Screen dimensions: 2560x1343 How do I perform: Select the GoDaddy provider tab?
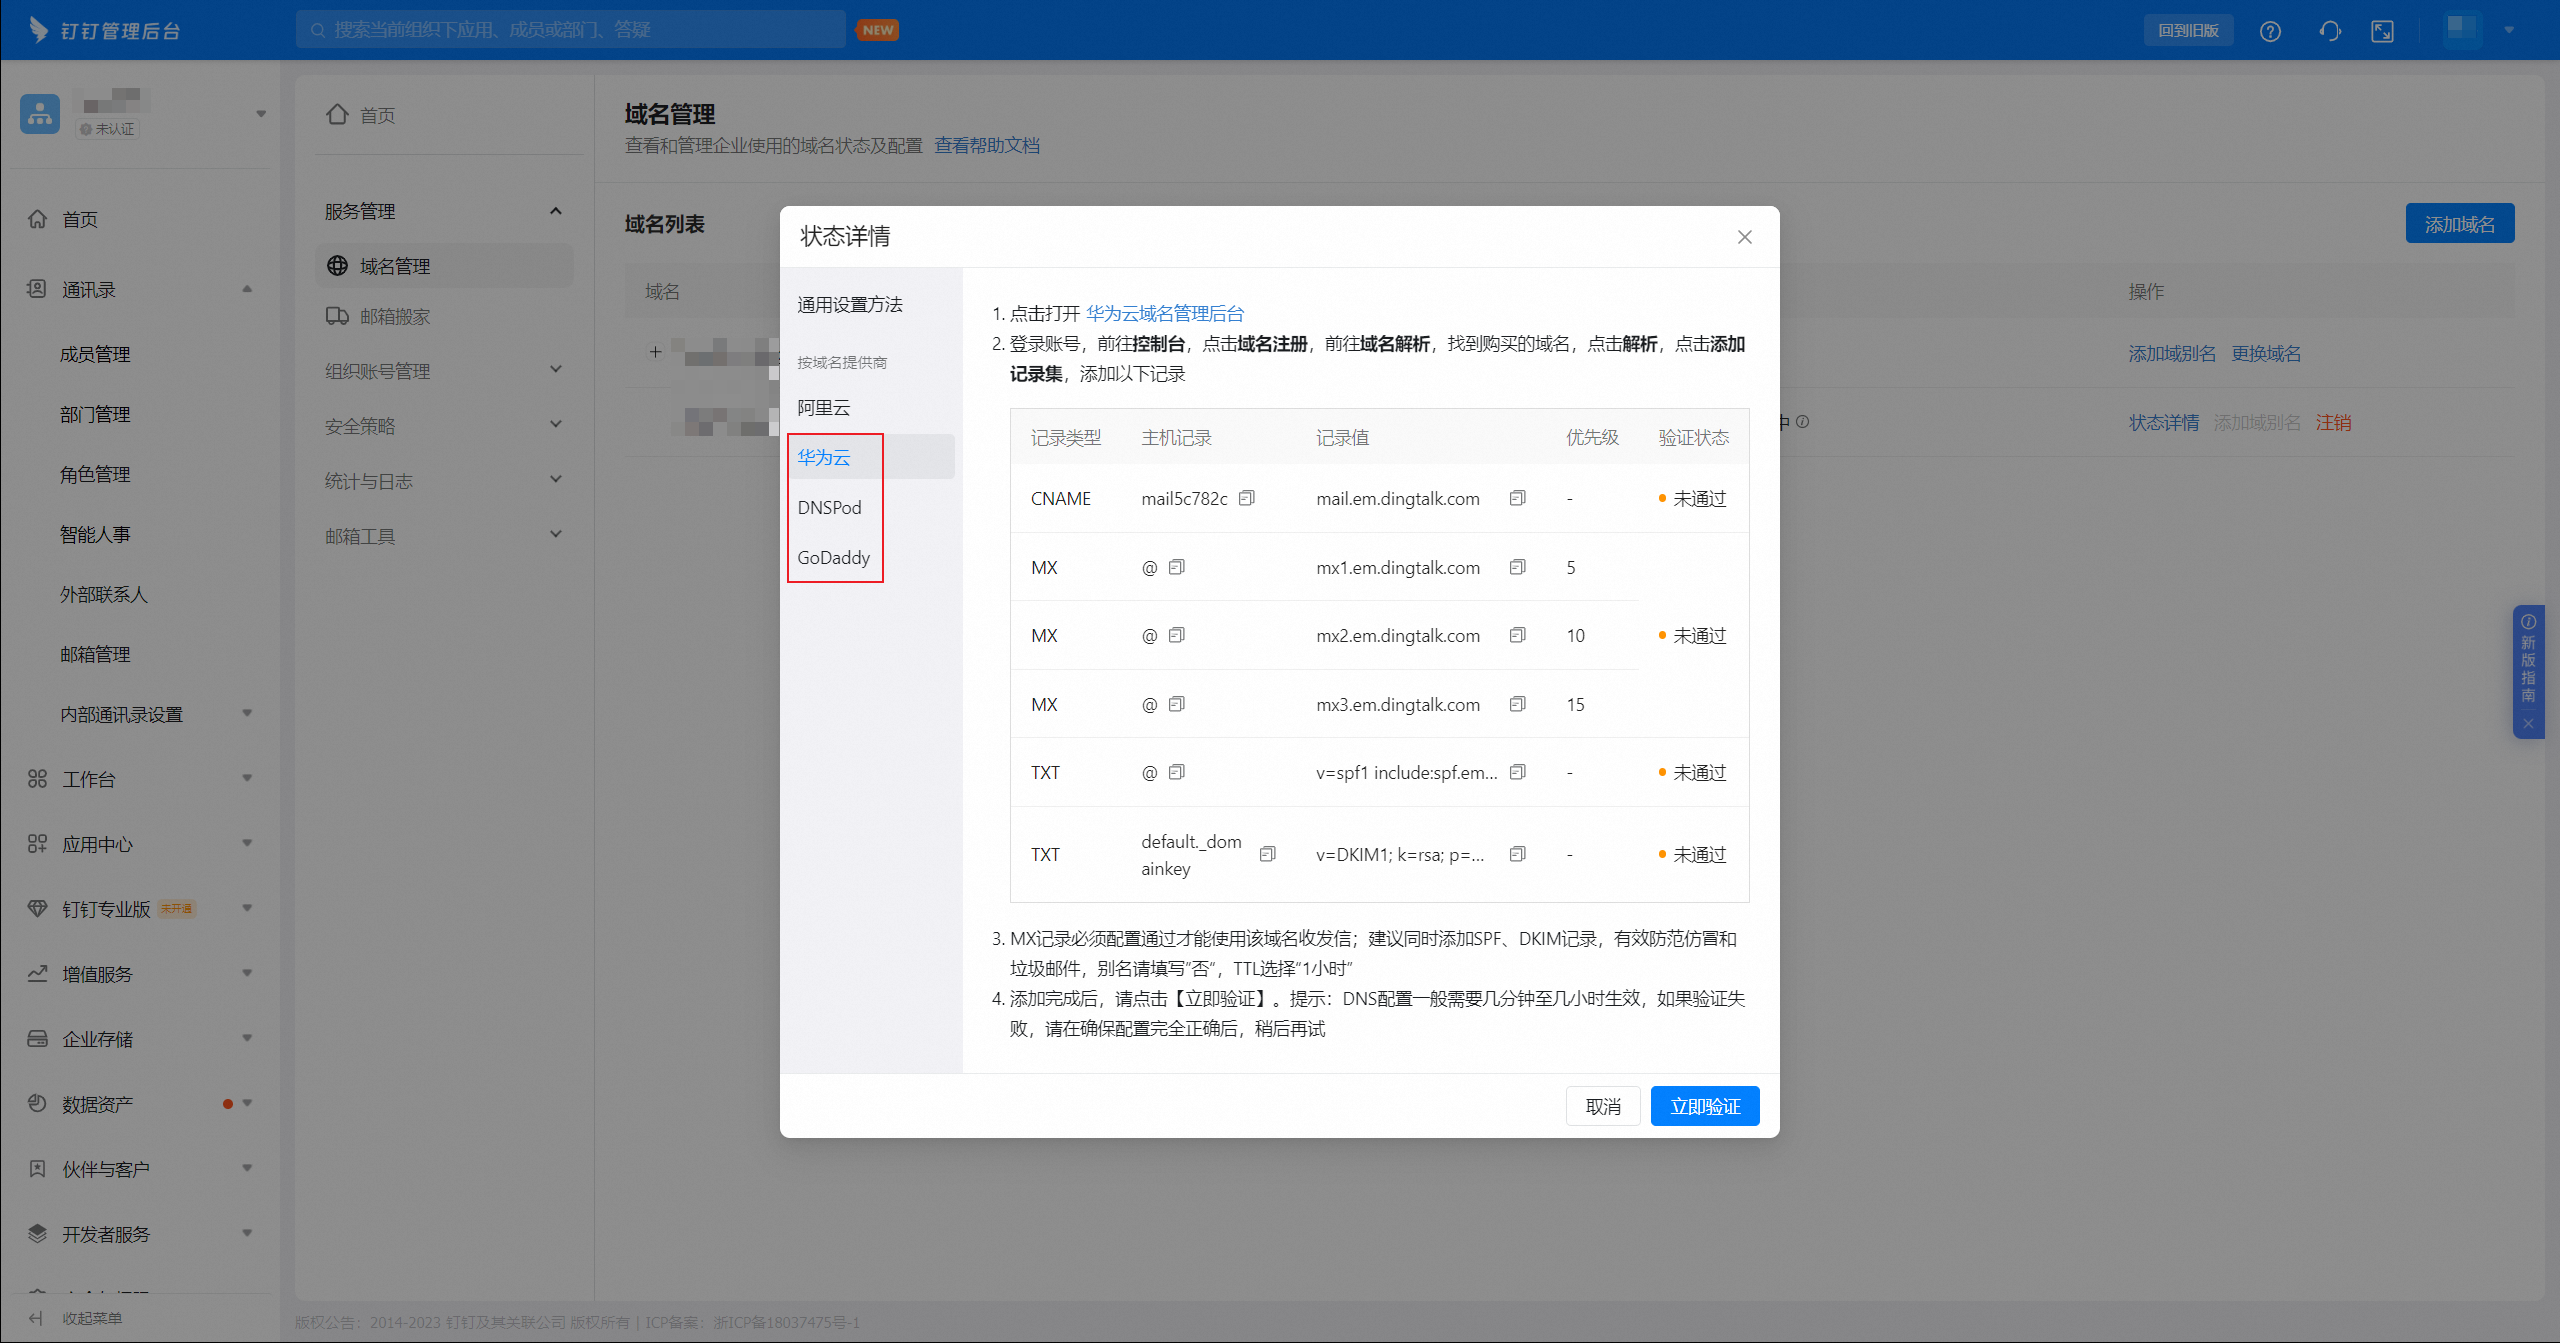tap(834, 557)
